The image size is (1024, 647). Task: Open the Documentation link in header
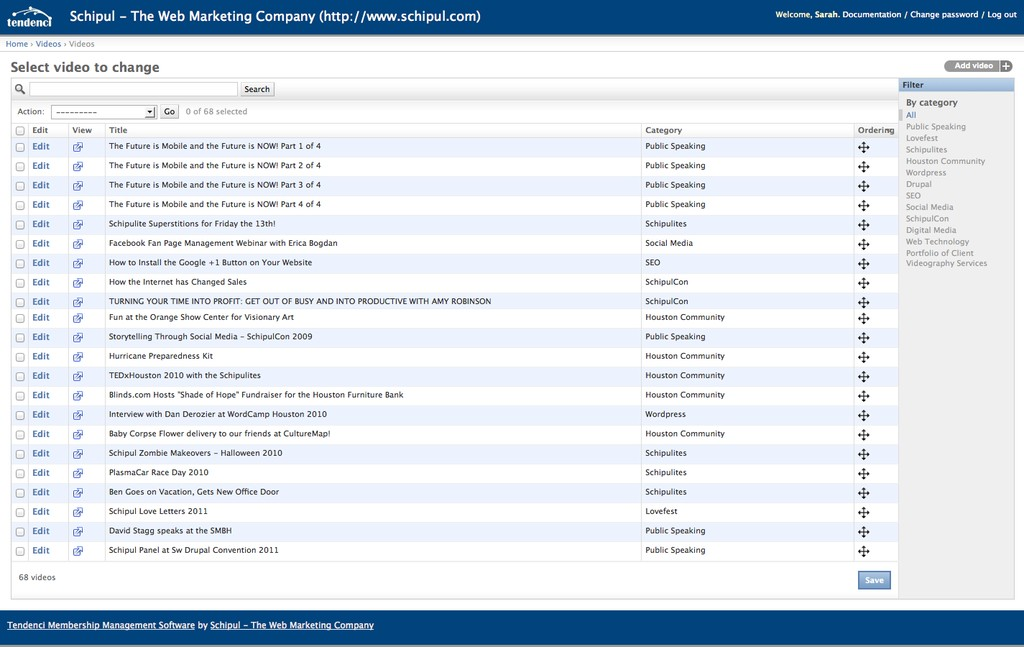pyautogui.click(x=871, y=14)
